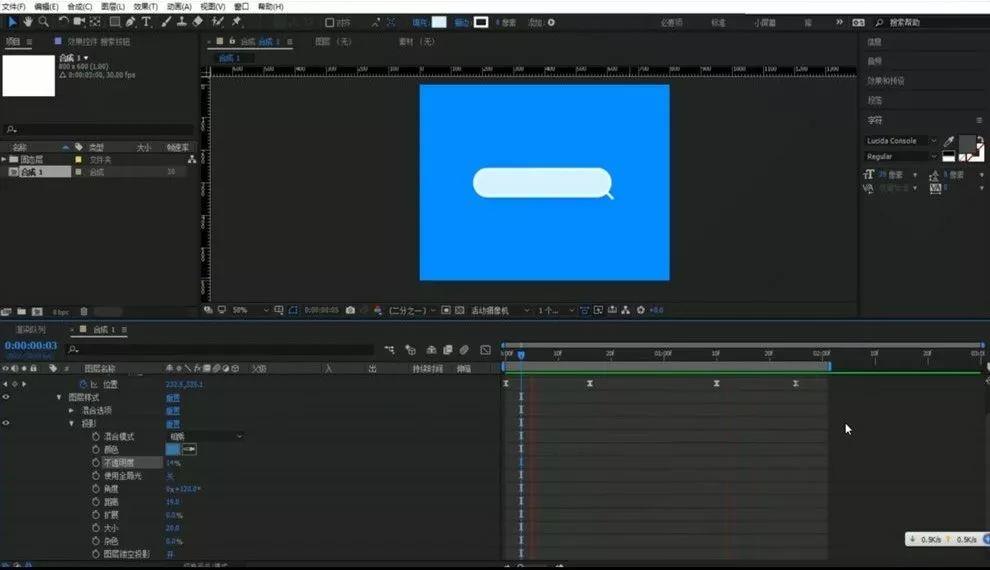
Task: Open active camera view dropdown
Action: click(x=500, y=310)
